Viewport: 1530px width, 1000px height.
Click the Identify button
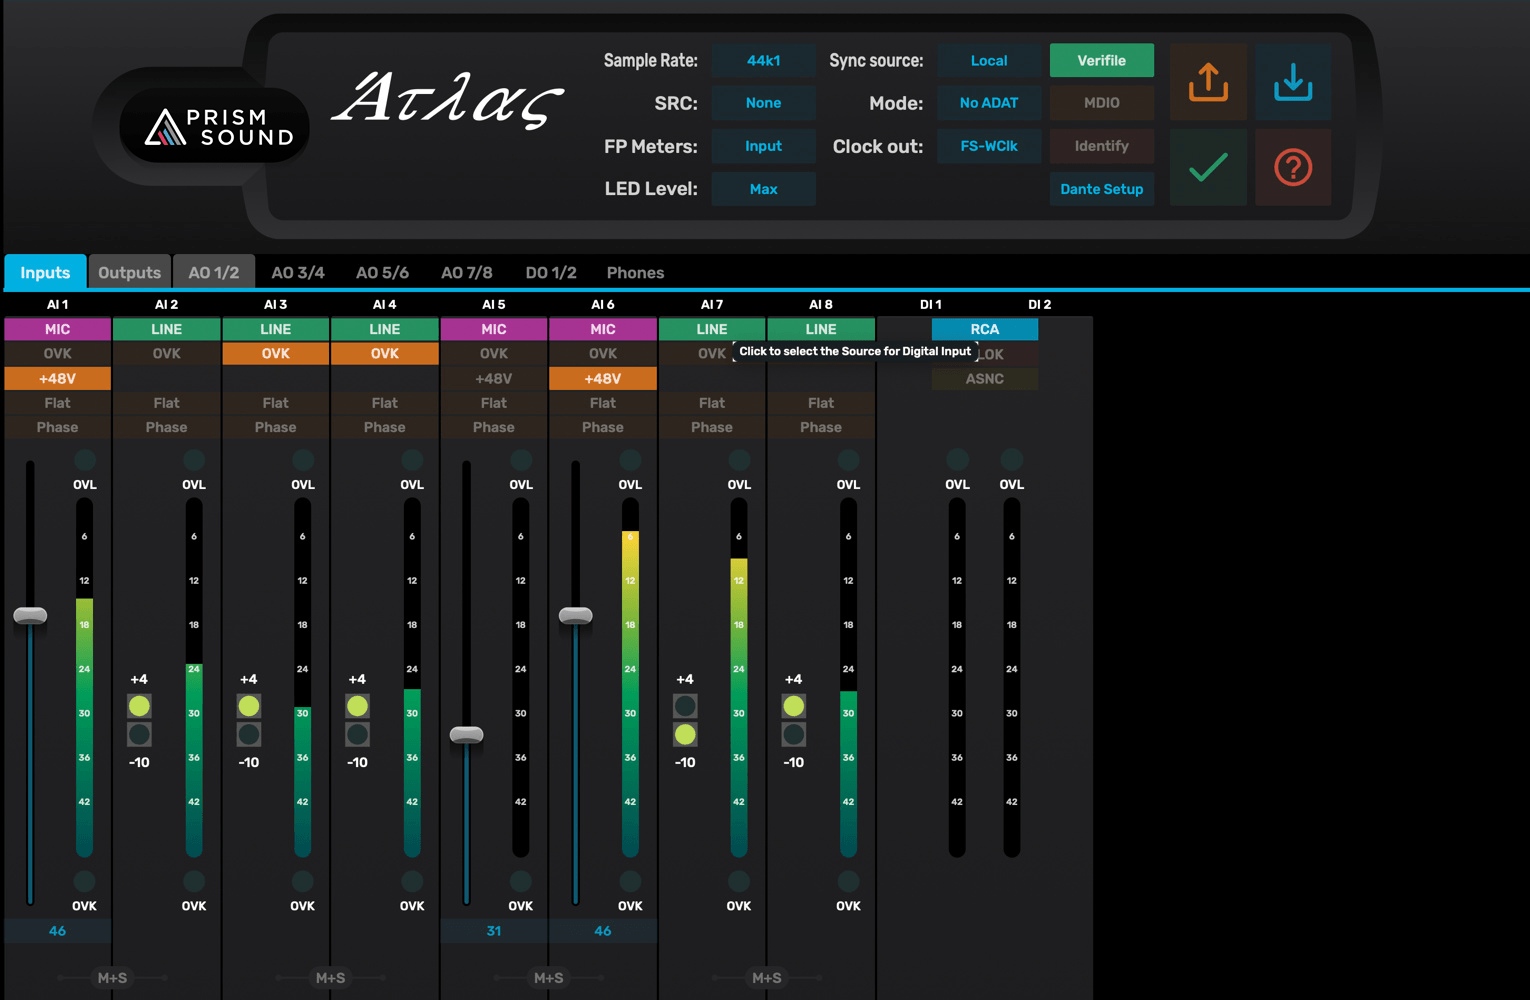[x=1102, y=146]
